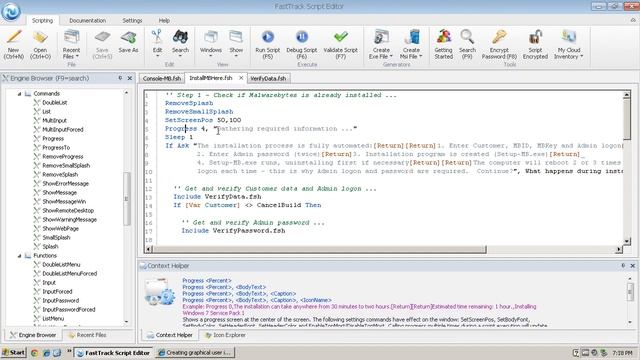Select the RemoveProgress command

click(62, 157)
